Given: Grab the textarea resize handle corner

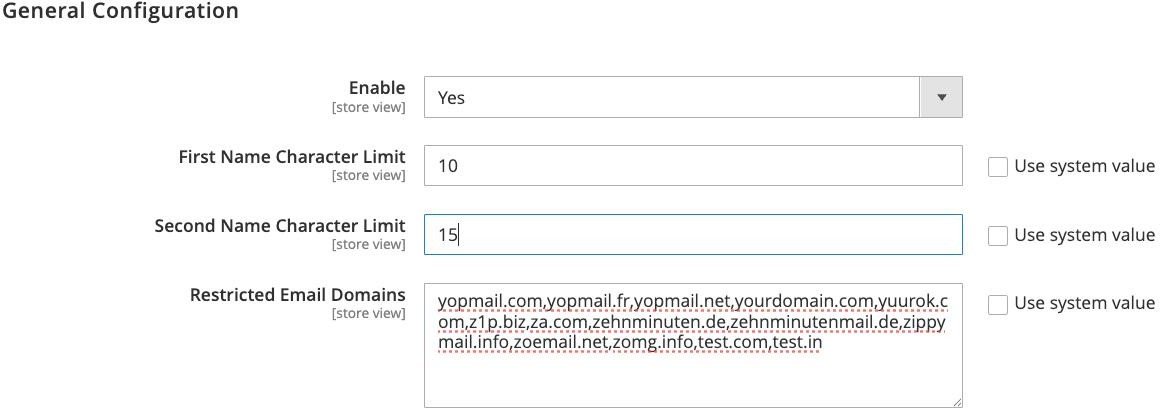Looking at the screenshot, I should point(957,402).
